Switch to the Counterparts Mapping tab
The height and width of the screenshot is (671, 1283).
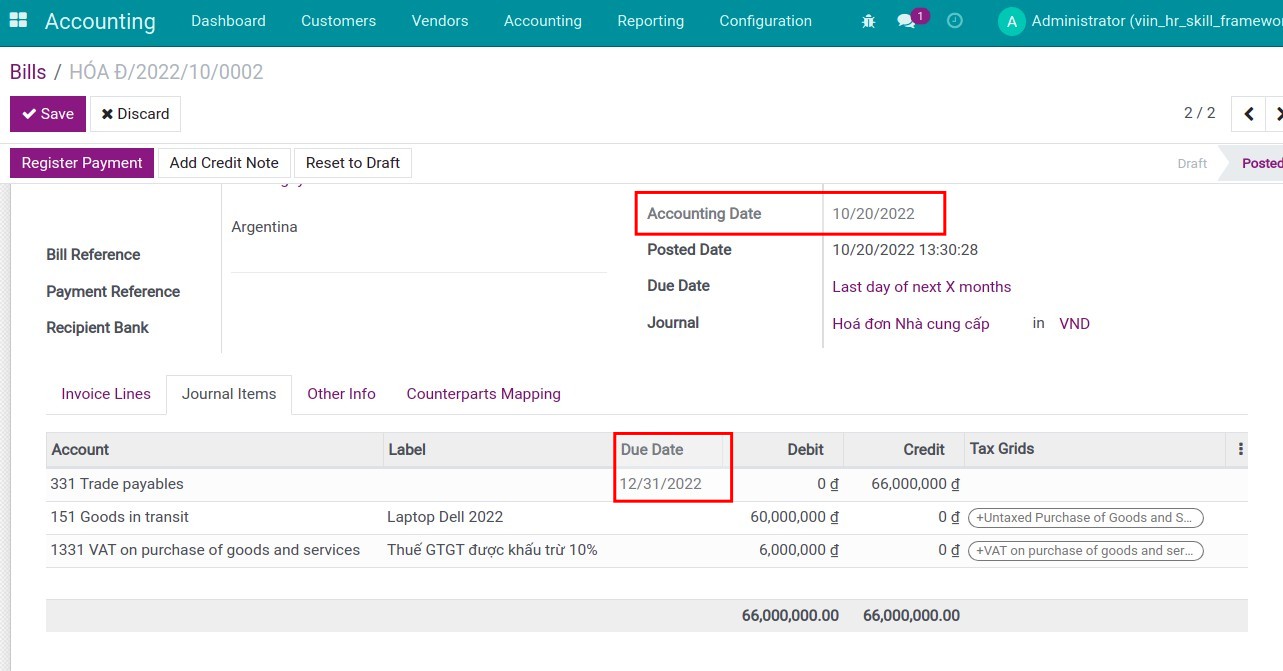coord(483,393)
